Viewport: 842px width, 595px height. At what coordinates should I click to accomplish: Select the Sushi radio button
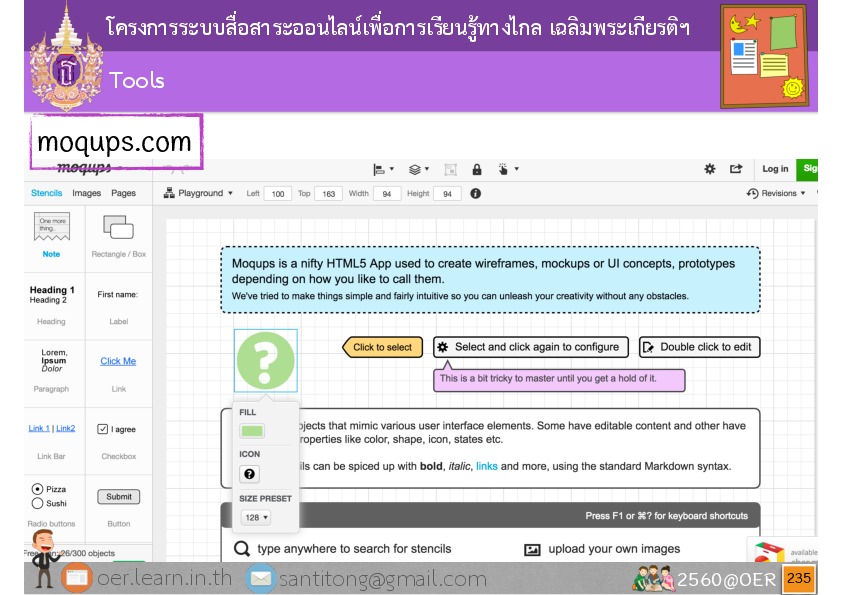(37, 503)
